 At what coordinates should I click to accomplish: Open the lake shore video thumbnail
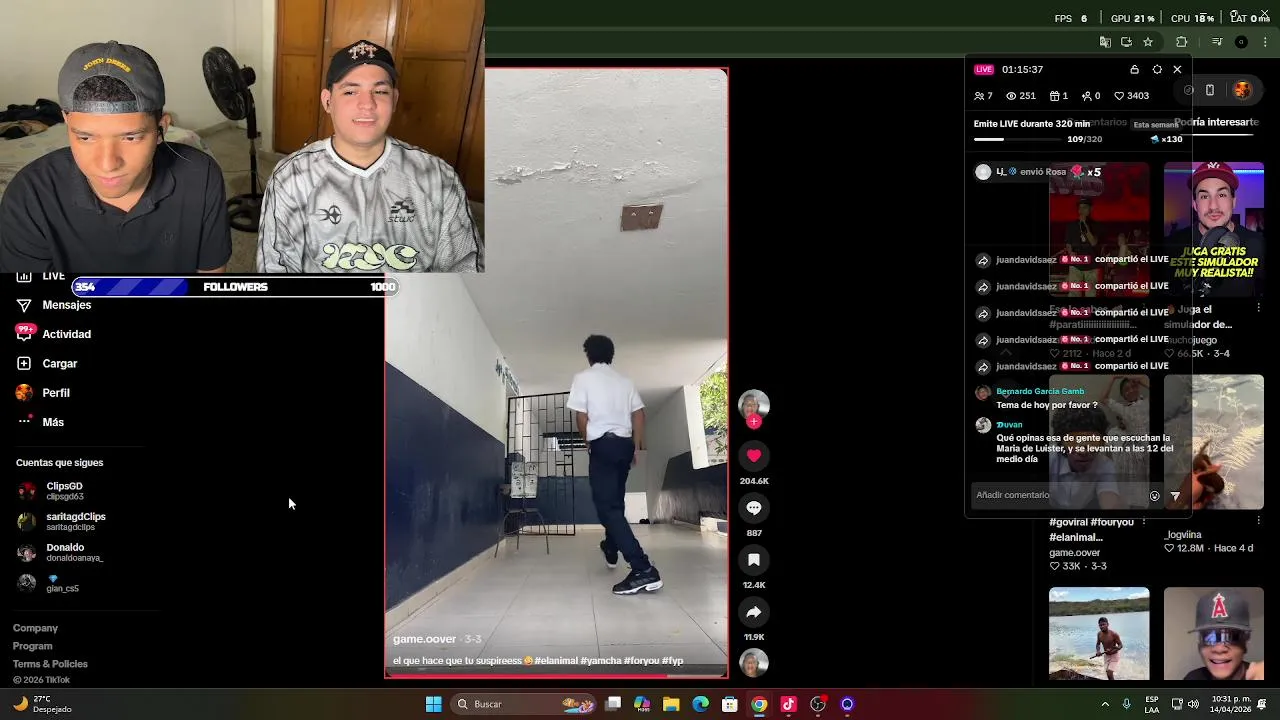(1099, 633)
